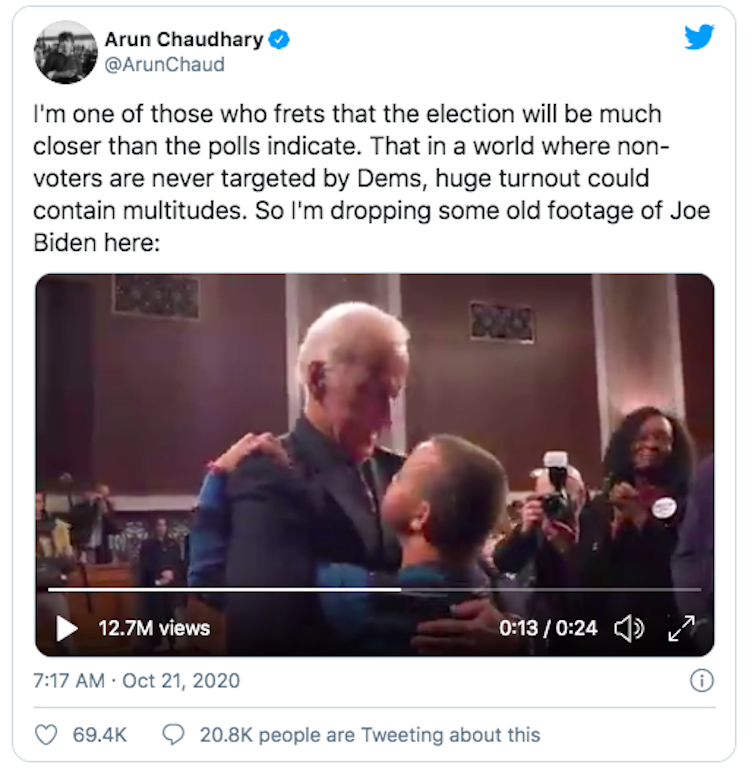
Task: Open the @ArunChaud handle link
Action: [x=164, y=65]
